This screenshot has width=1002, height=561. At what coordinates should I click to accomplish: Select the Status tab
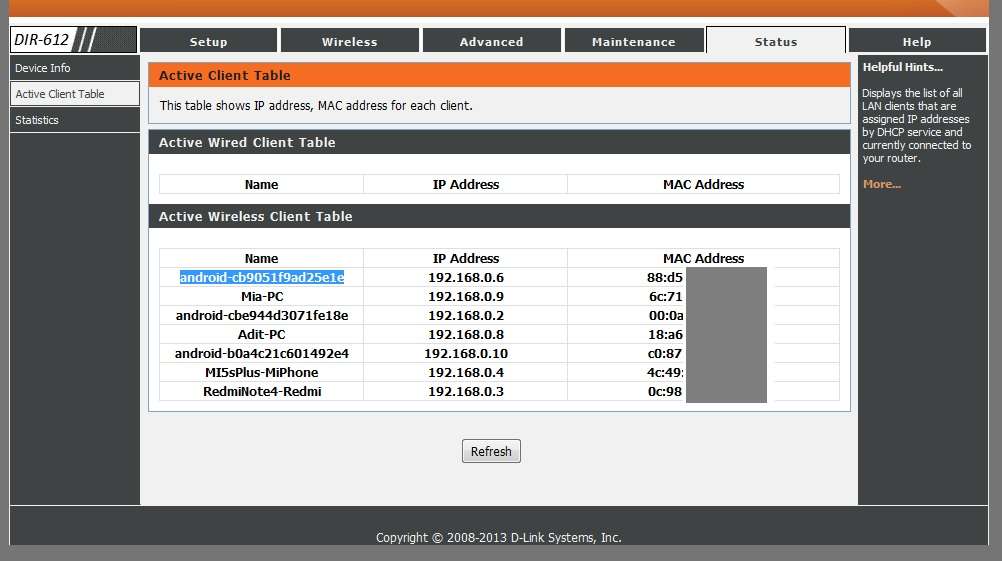pos(775,41)
